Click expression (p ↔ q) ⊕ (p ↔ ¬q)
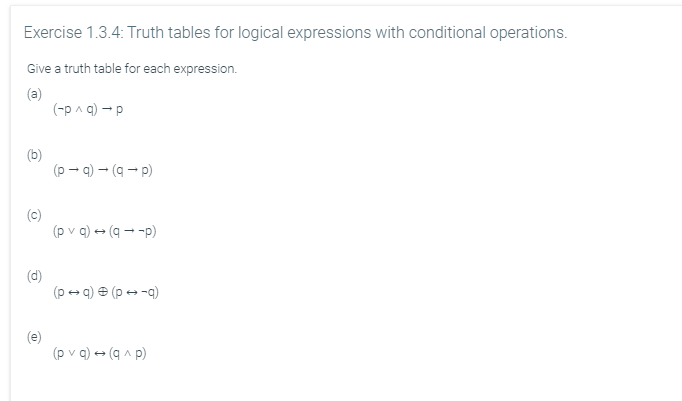 point(106,291)
